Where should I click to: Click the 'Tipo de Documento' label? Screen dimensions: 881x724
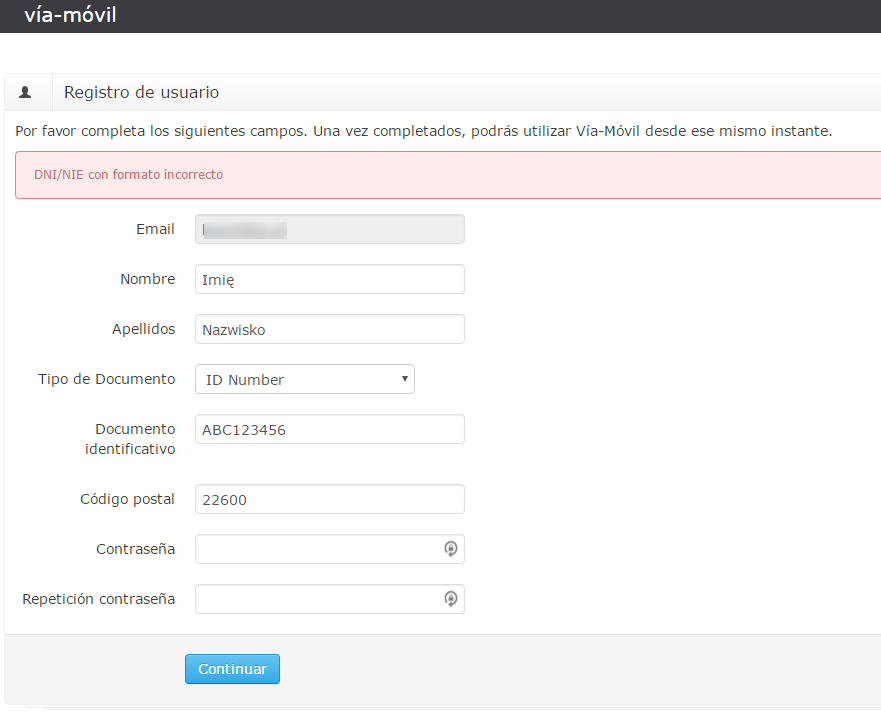(x=107, y=379)
